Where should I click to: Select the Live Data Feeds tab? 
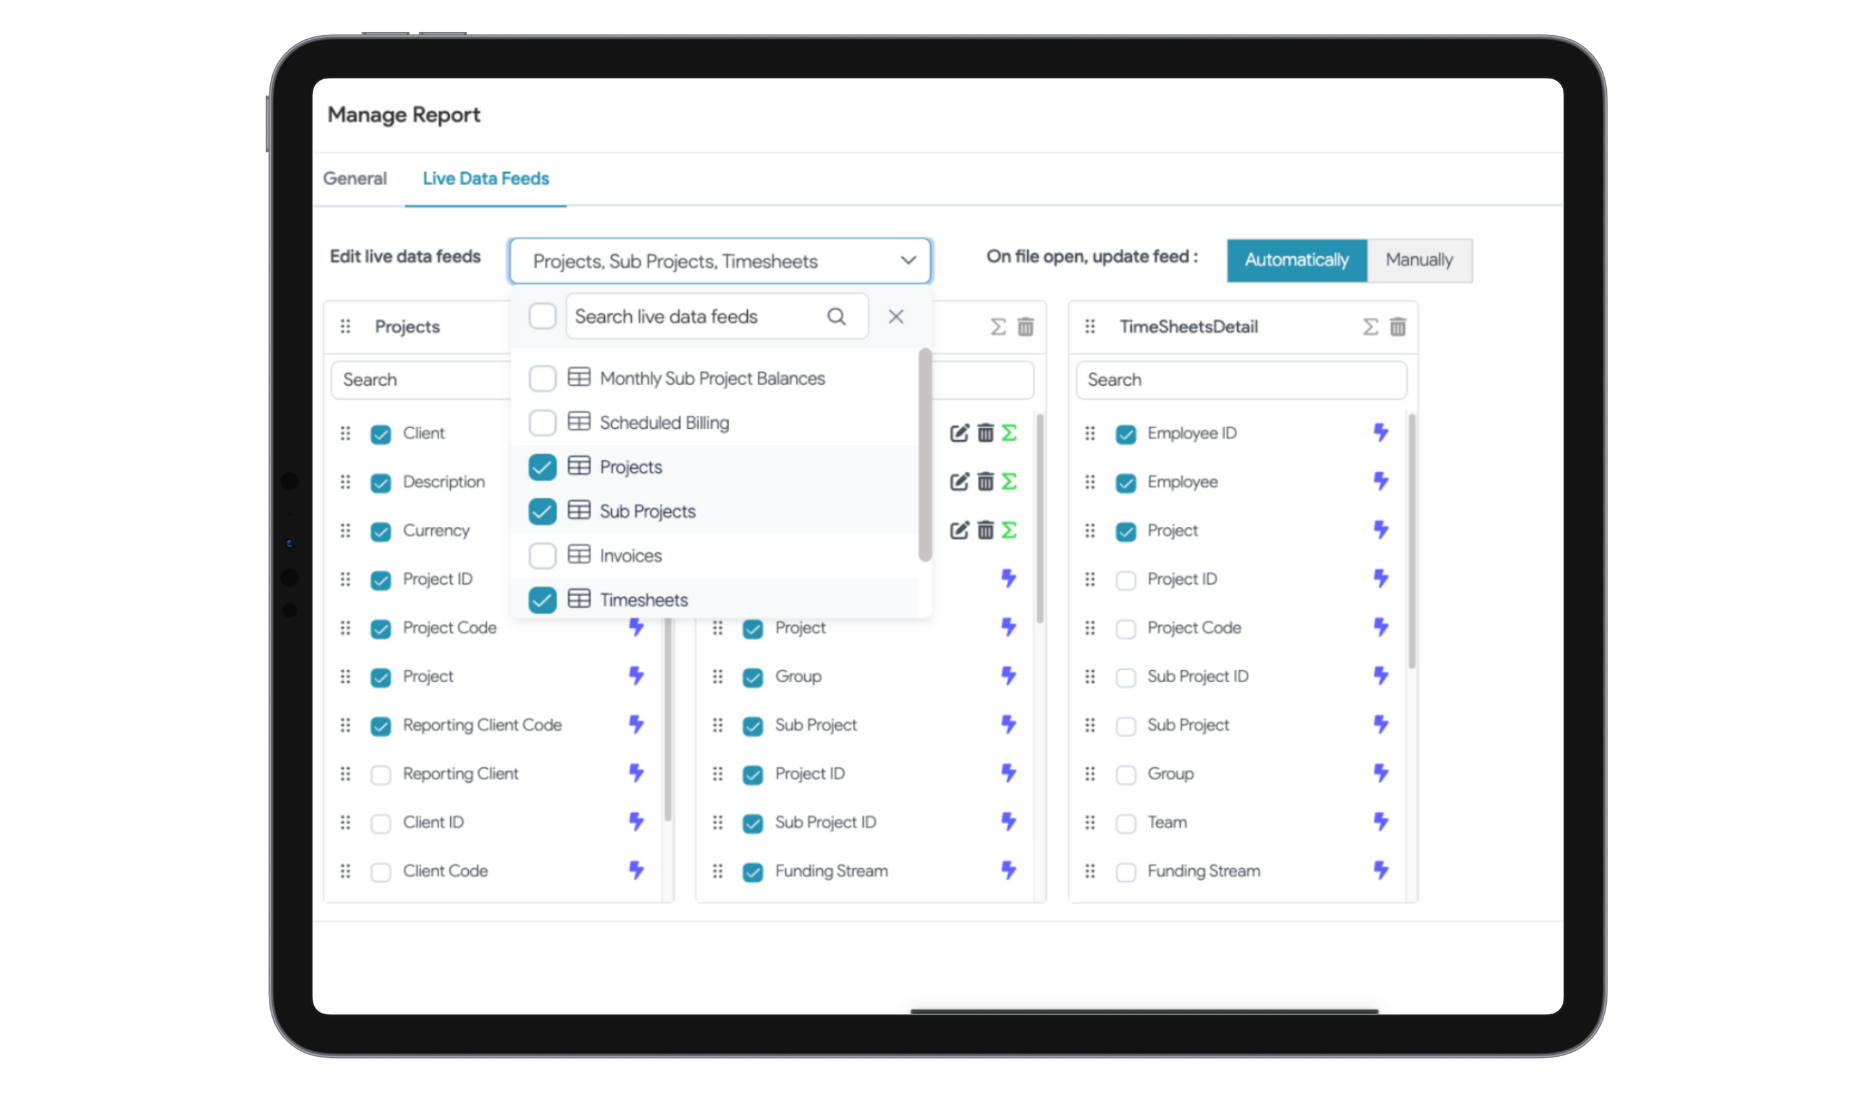click(x=485, y=178)
